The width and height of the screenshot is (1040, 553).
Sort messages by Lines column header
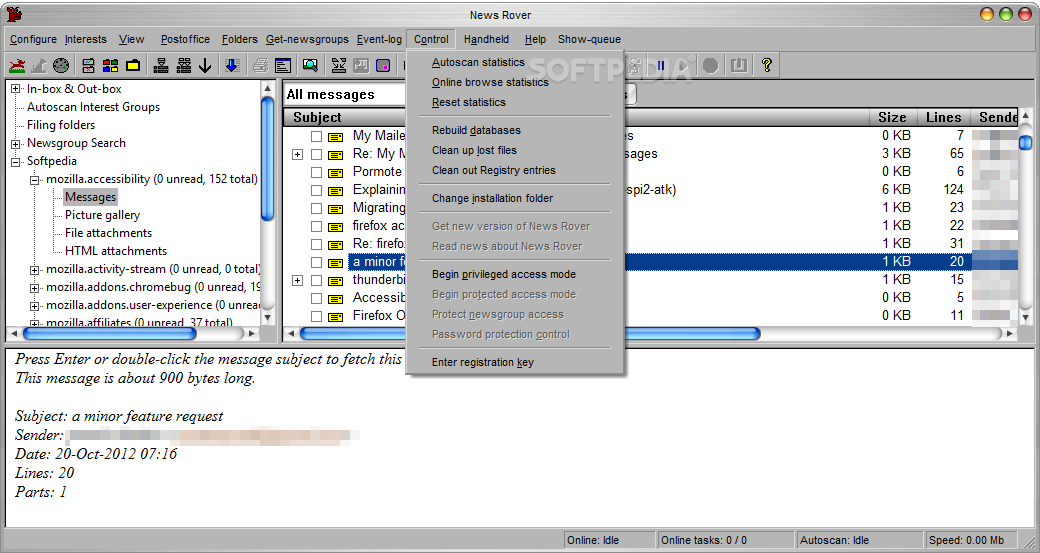tap(943, 117)
